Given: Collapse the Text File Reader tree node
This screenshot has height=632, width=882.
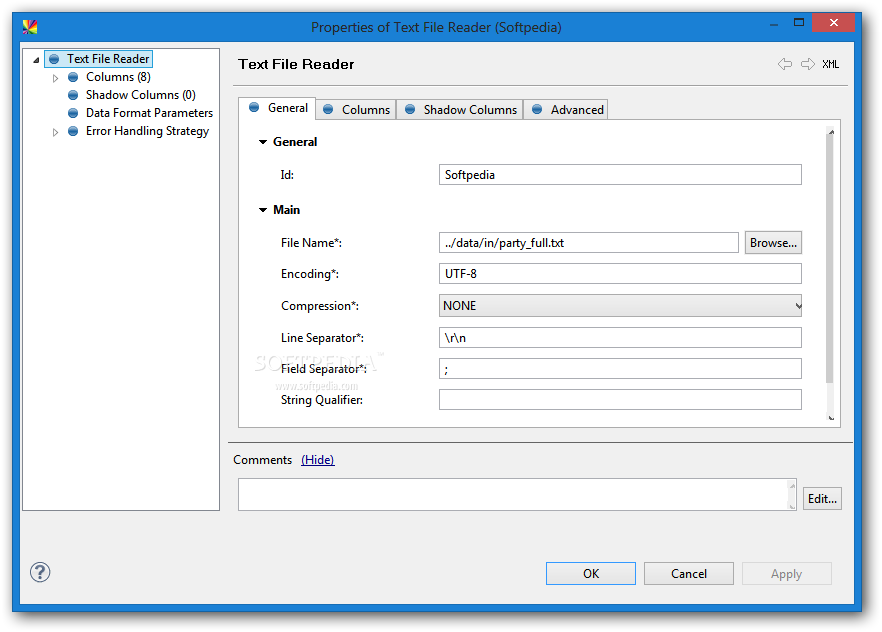Looking at the screenshot, I should [37, 60].
